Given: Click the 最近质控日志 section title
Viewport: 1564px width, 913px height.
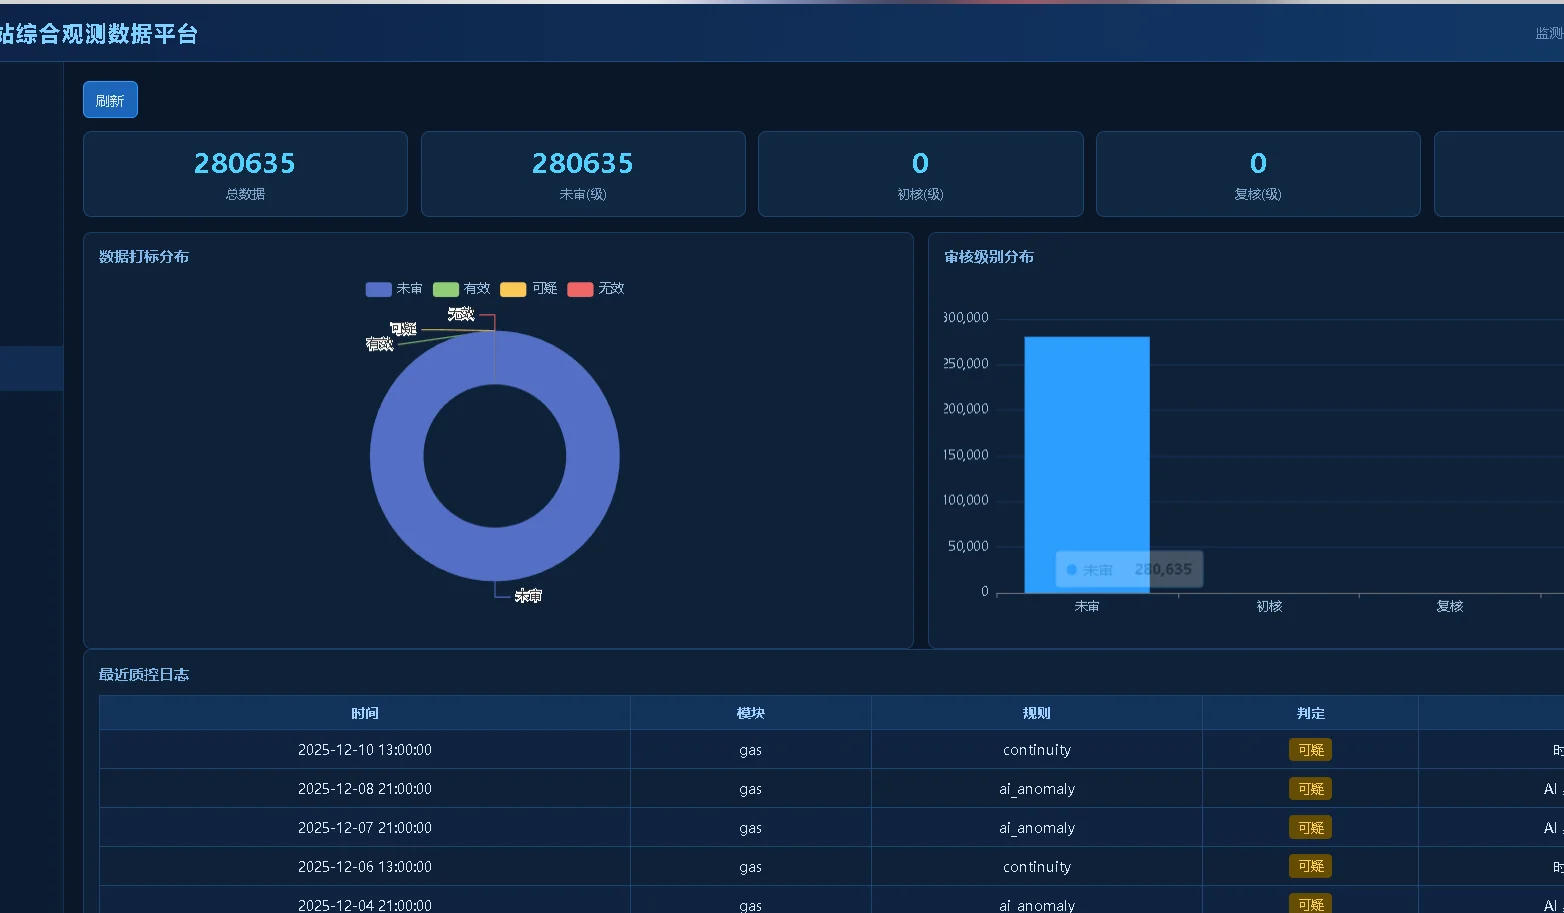Looking at the screenshot, I should click(x=144, y=675).
